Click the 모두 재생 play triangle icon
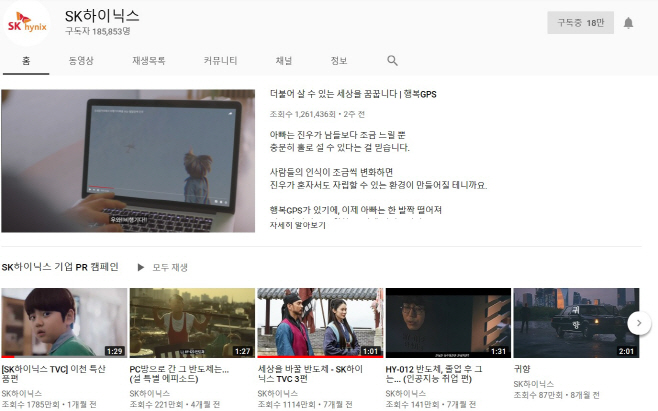Screen dimensions: 658x411 (141, 267)
